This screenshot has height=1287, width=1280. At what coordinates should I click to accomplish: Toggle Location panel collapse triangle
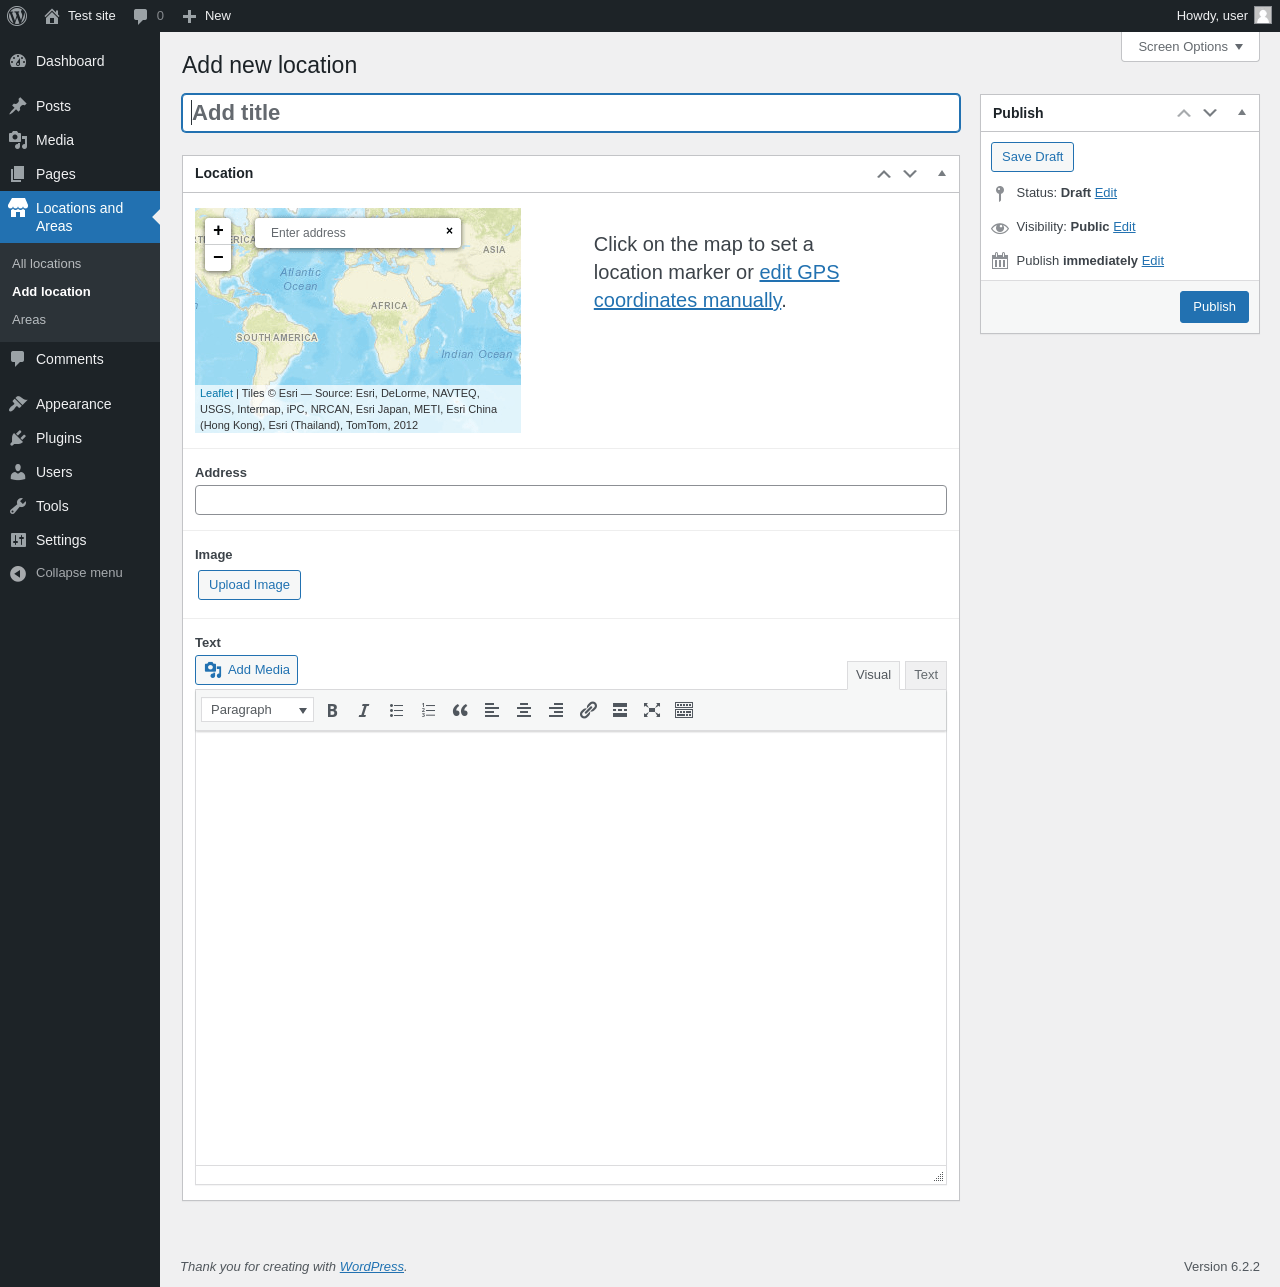coord(942,174)
